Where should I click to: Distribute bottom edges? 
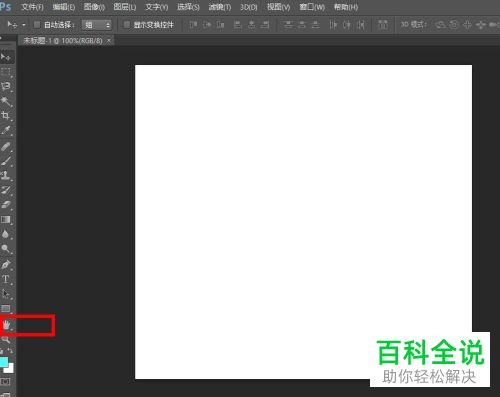coord(315,25)
